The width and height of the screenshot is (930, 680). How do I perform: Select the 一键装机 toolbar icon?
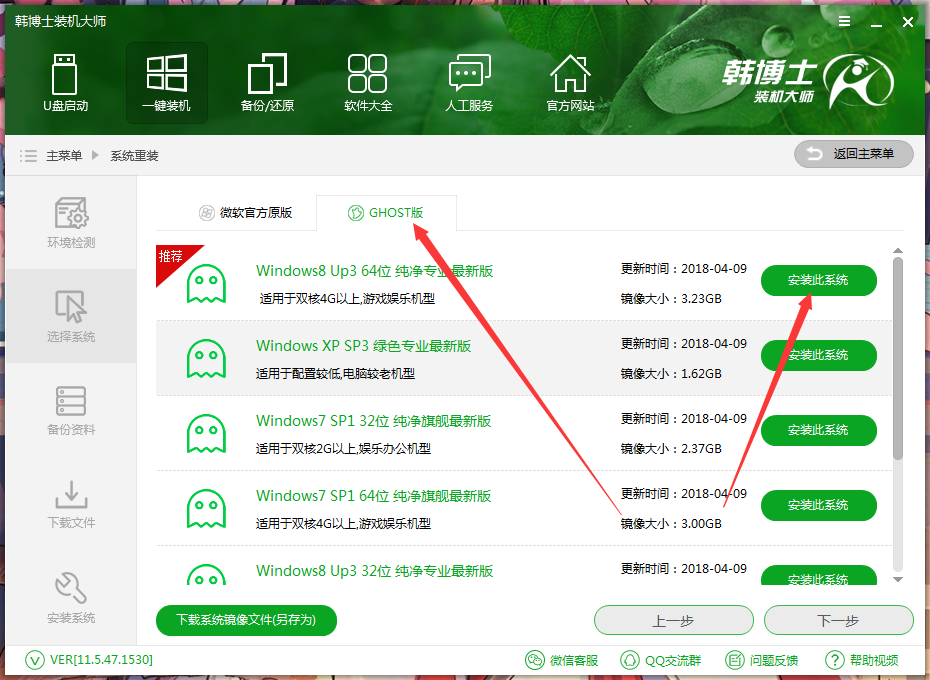pos(167,83)
